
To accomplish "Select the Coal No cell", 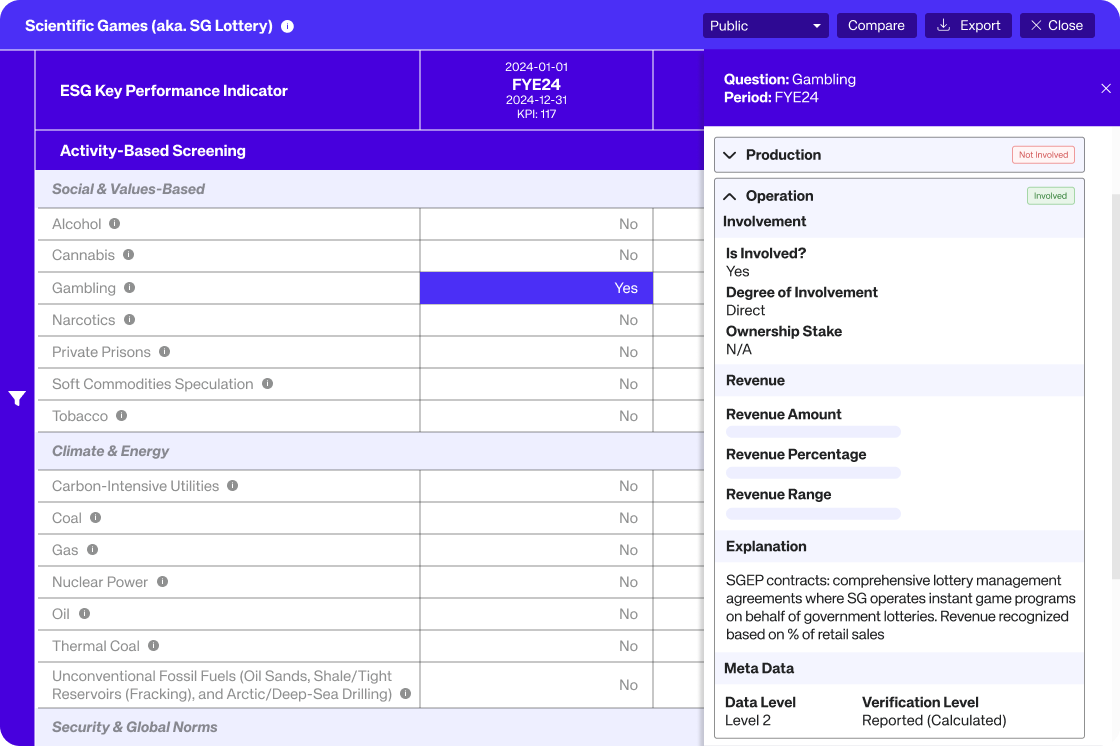I will tap(536, 518).
